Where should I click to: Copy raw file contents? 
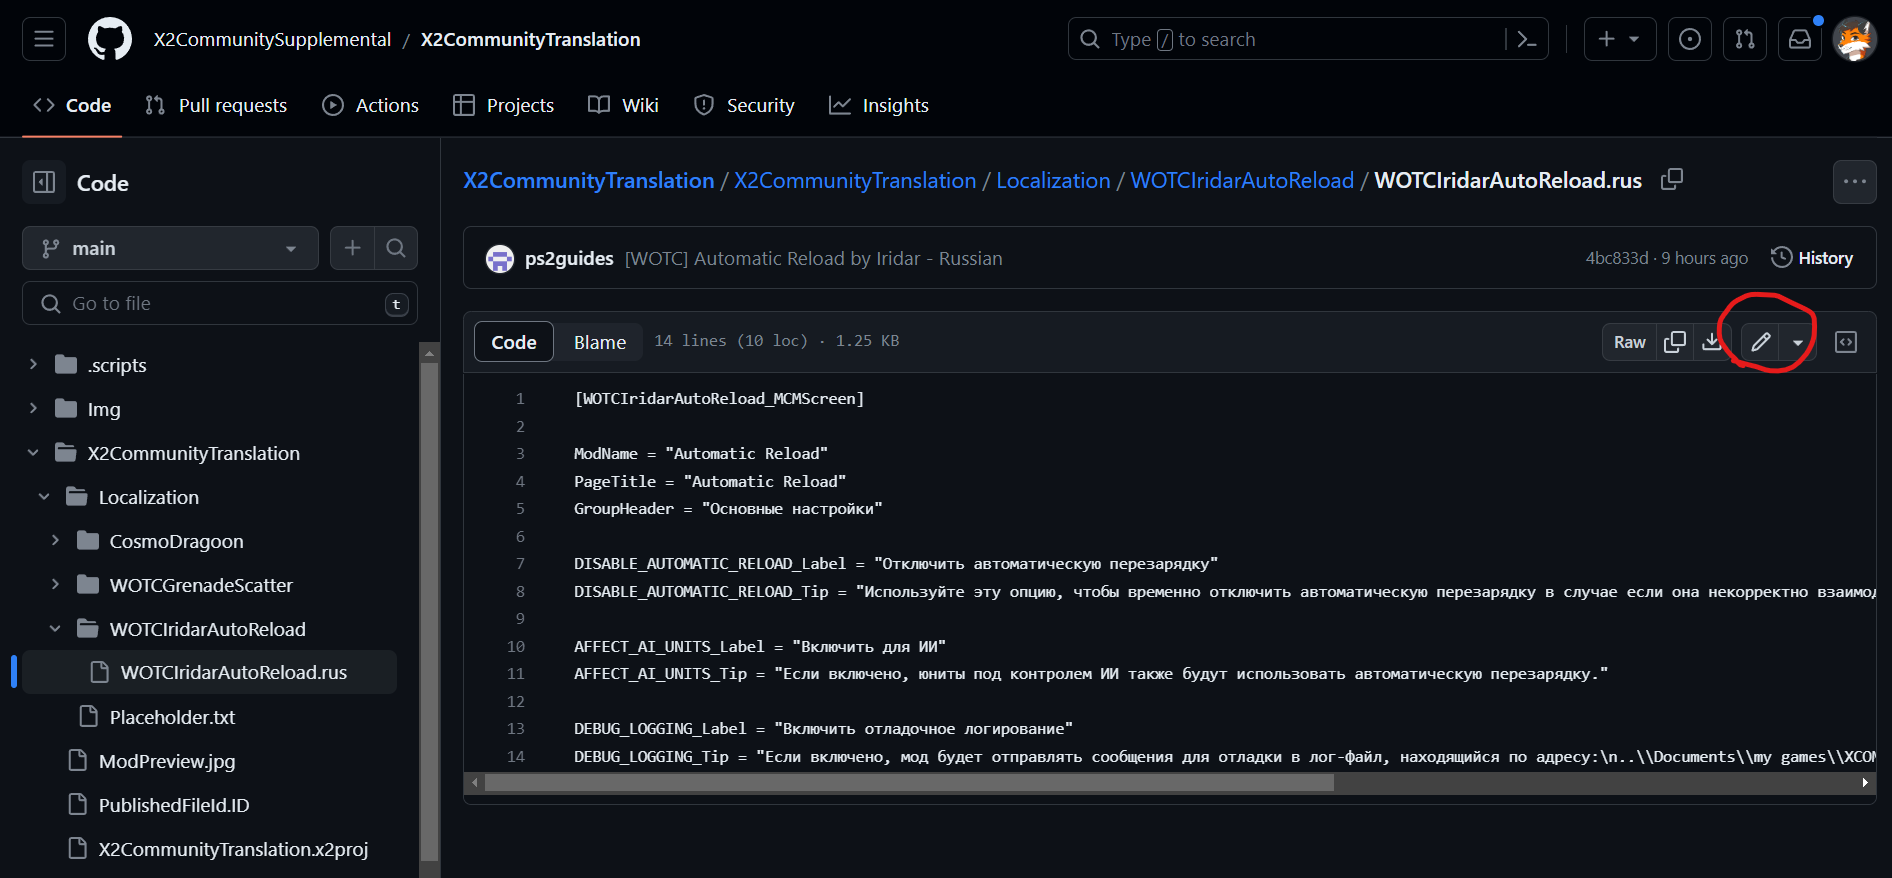1675,342
